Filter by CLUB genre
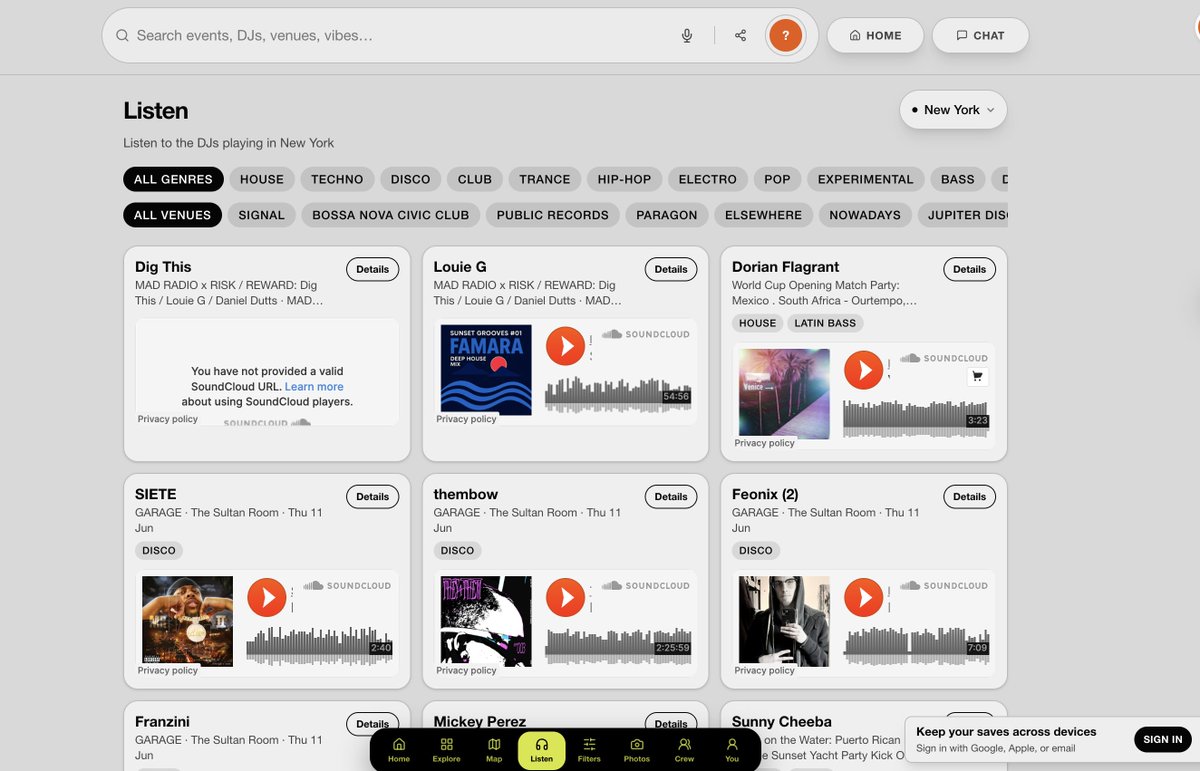Screen dimensions: 1200x771 coord(475,179)
